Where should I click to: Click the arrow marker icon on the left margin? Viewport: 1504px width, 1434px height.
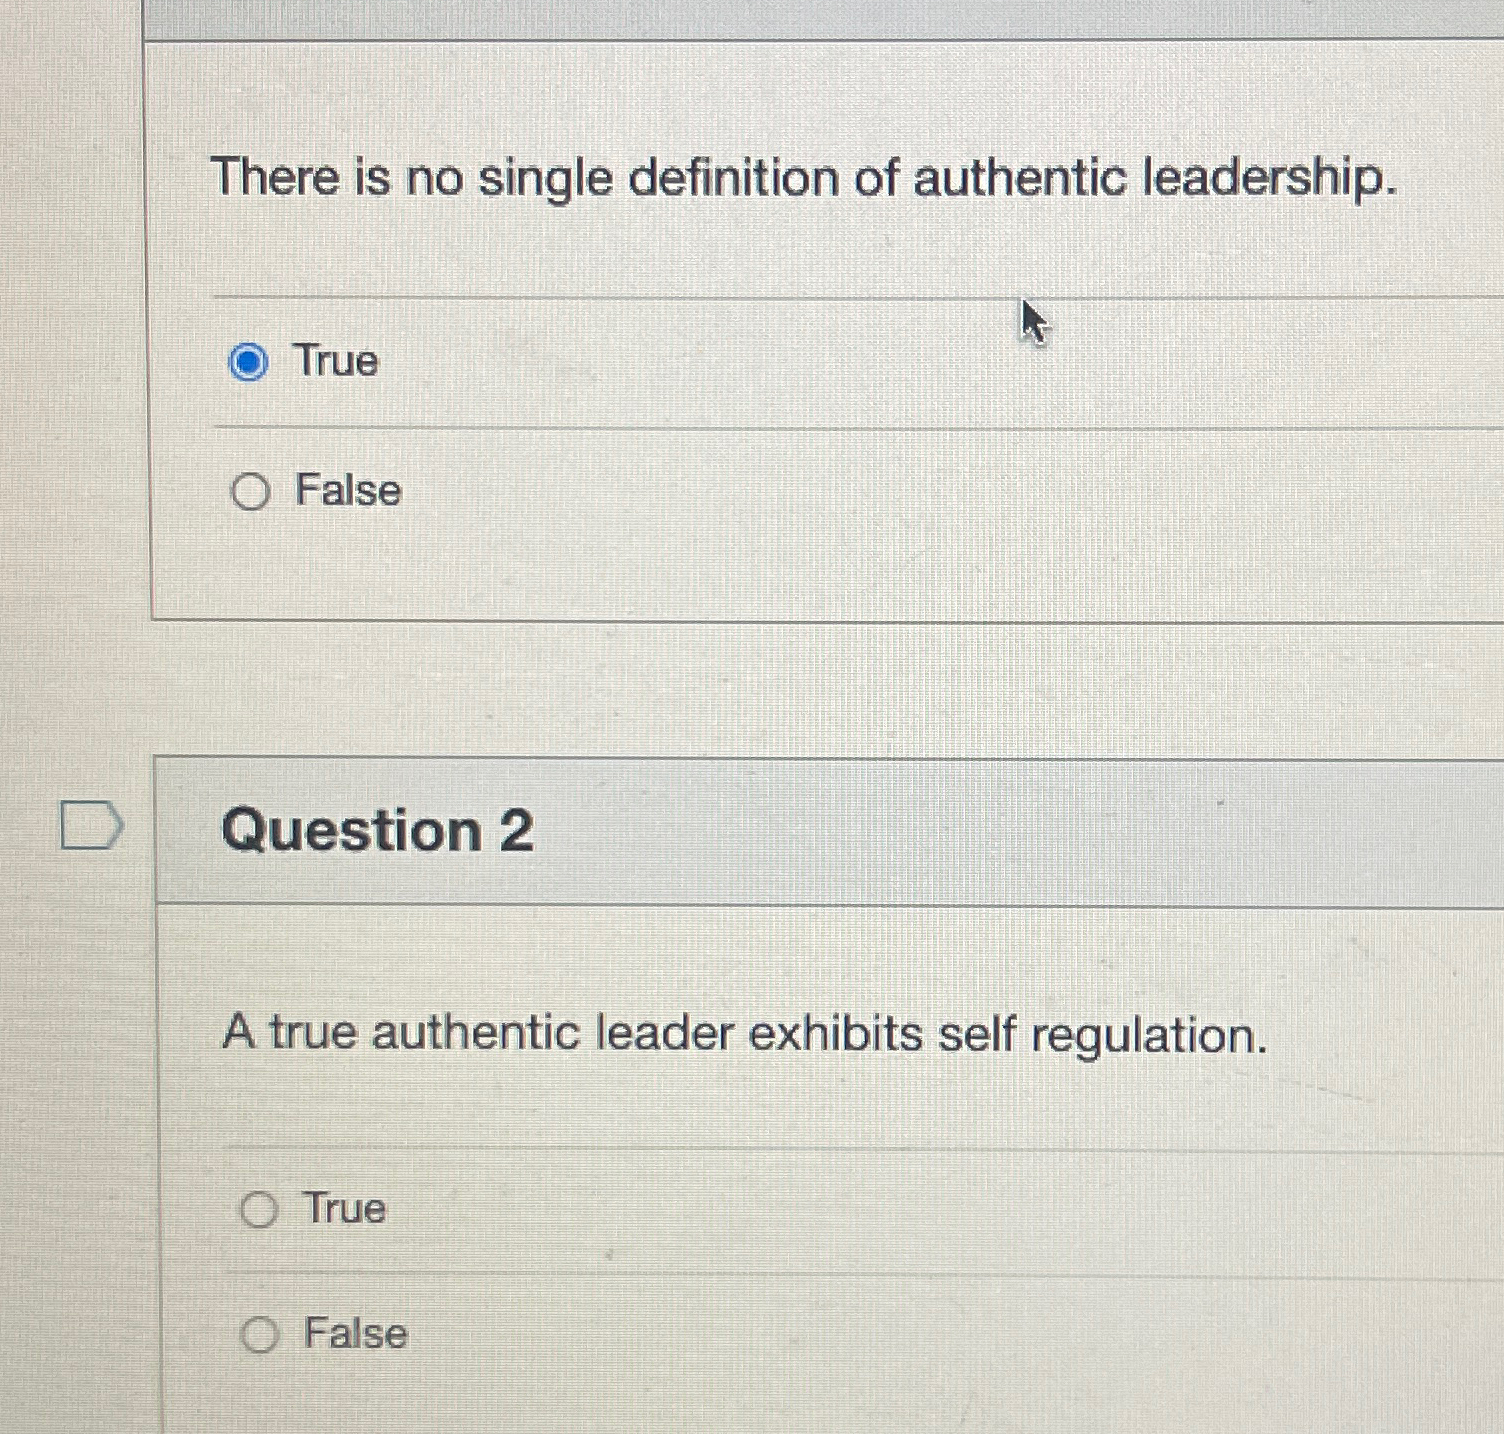(x=93, y=824)
